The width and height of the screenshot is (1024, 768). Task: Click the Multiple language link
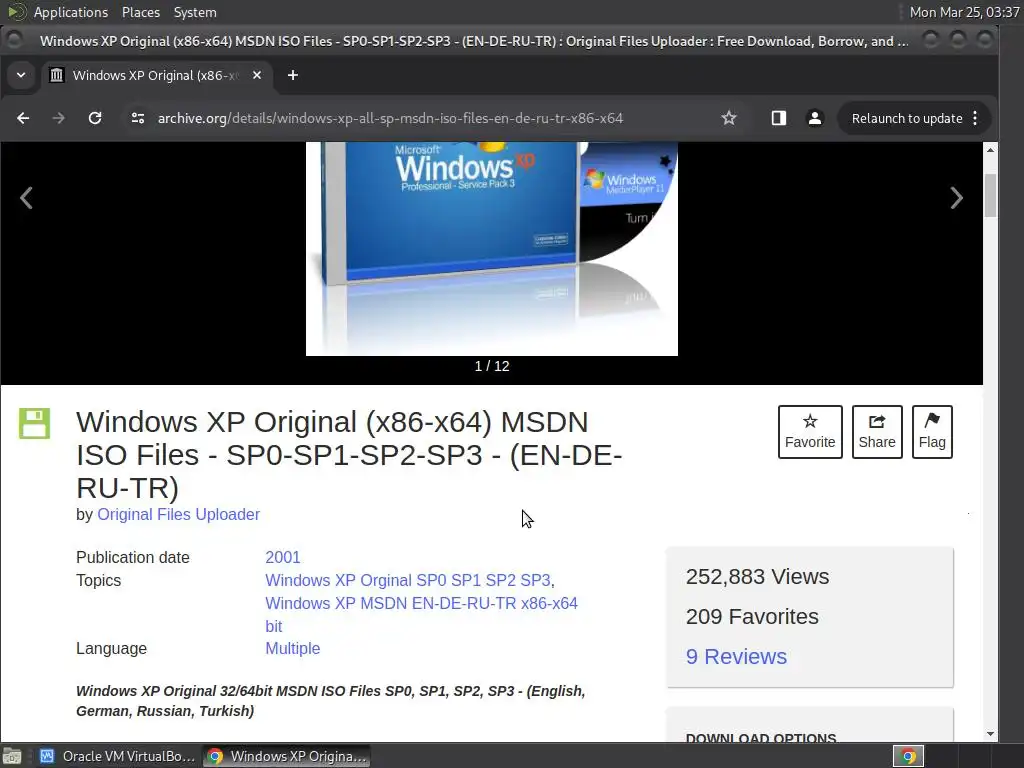click(293, 648)
